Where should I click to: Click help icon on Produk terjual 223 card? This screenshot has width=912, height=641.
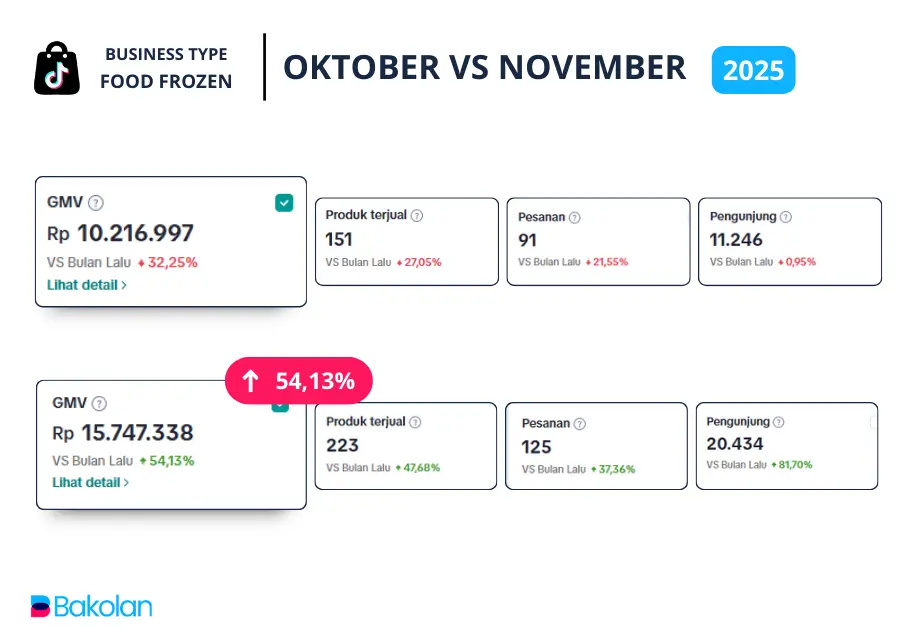pos(415,422)
